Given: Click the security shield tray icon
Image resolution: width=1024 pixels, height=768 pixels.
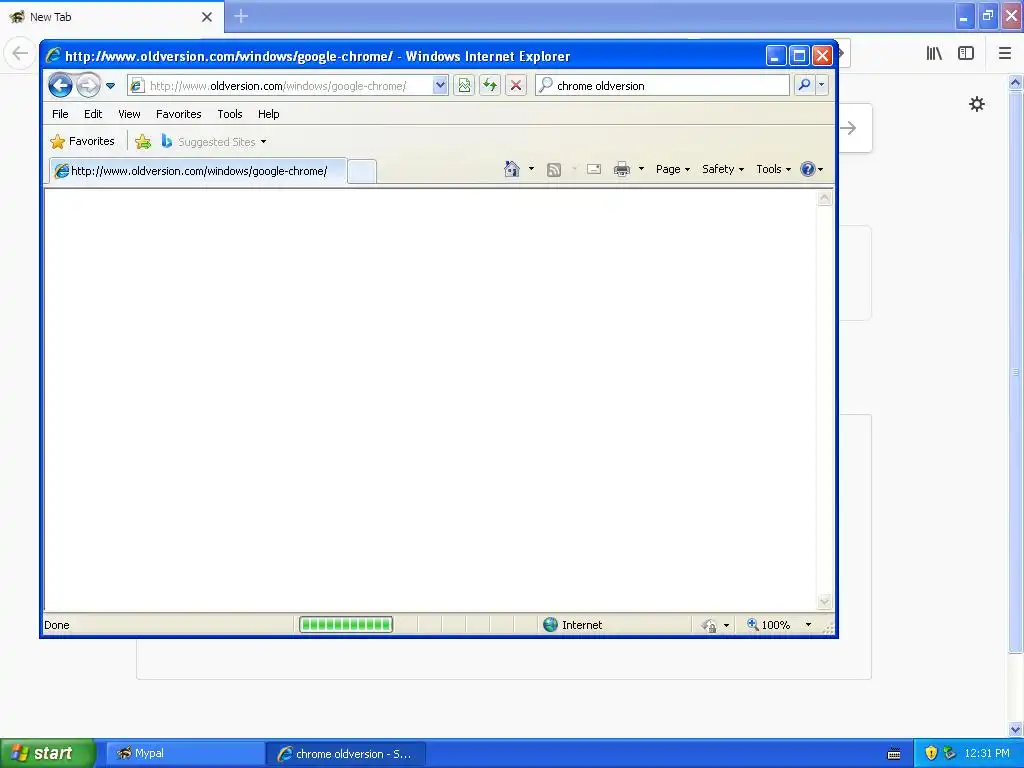Looking at the screenshot, I should (931, 753).
